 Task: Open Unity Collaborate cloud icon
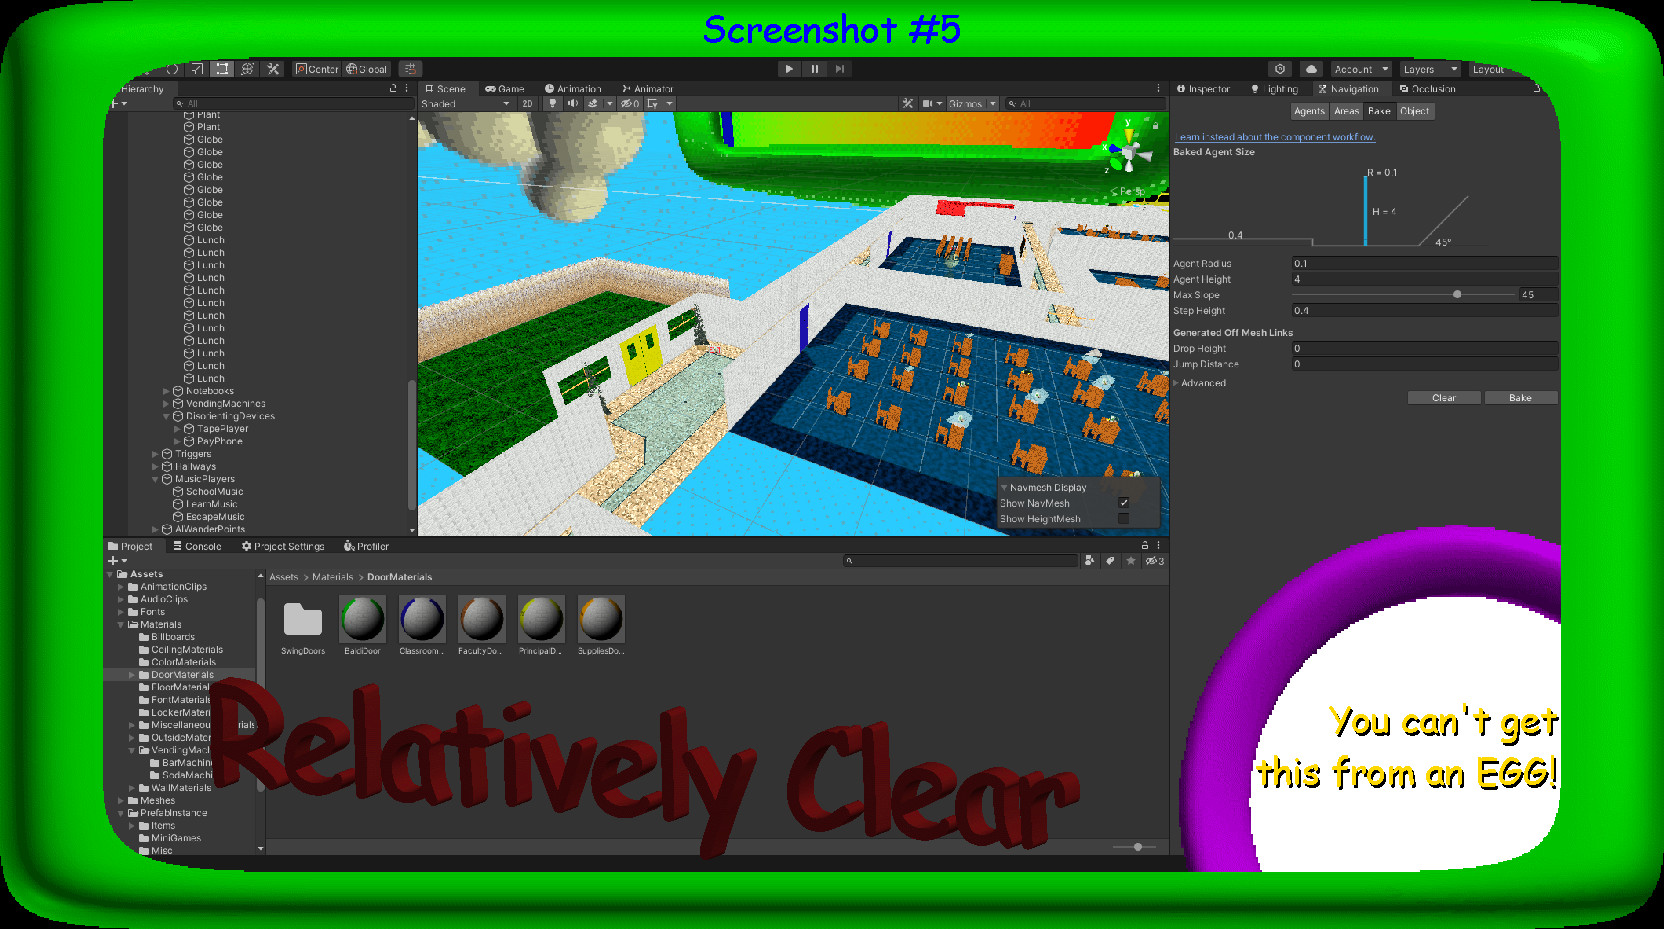1311,68
